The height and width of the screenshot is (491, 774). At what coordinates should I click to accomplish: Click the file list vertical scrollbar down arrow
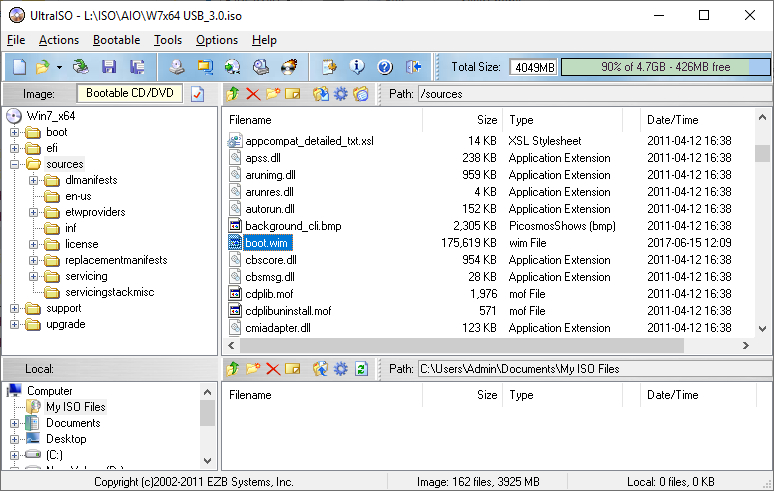click(x=762, y=328)
